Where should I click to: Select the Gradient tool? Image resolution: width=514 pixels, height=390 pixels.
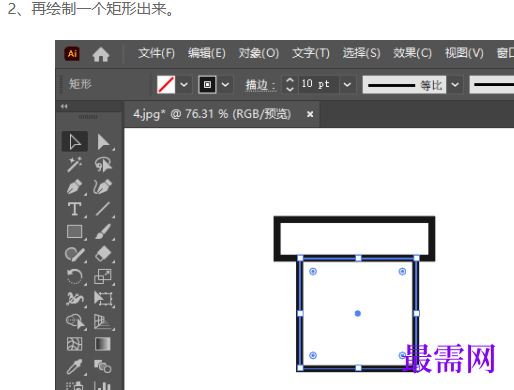tap(103, 344)
